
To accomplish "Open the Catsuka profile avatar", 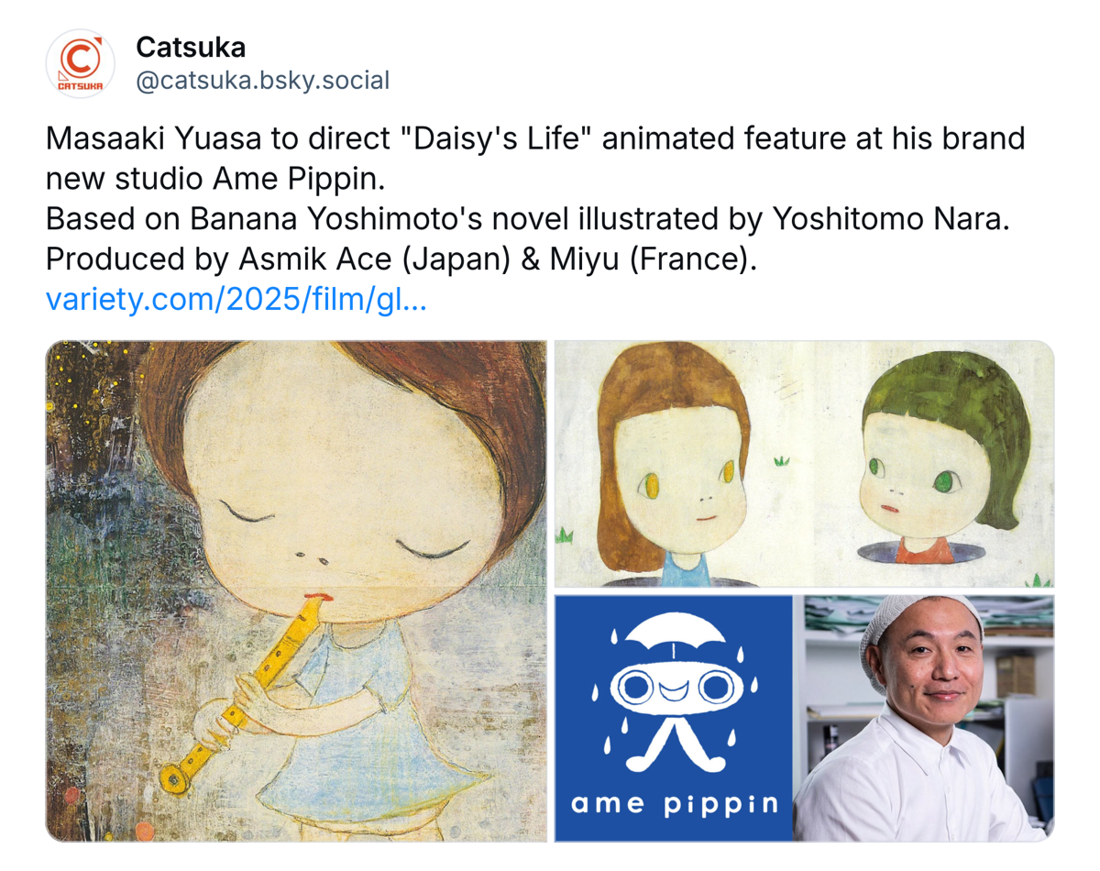I will 81,64.
